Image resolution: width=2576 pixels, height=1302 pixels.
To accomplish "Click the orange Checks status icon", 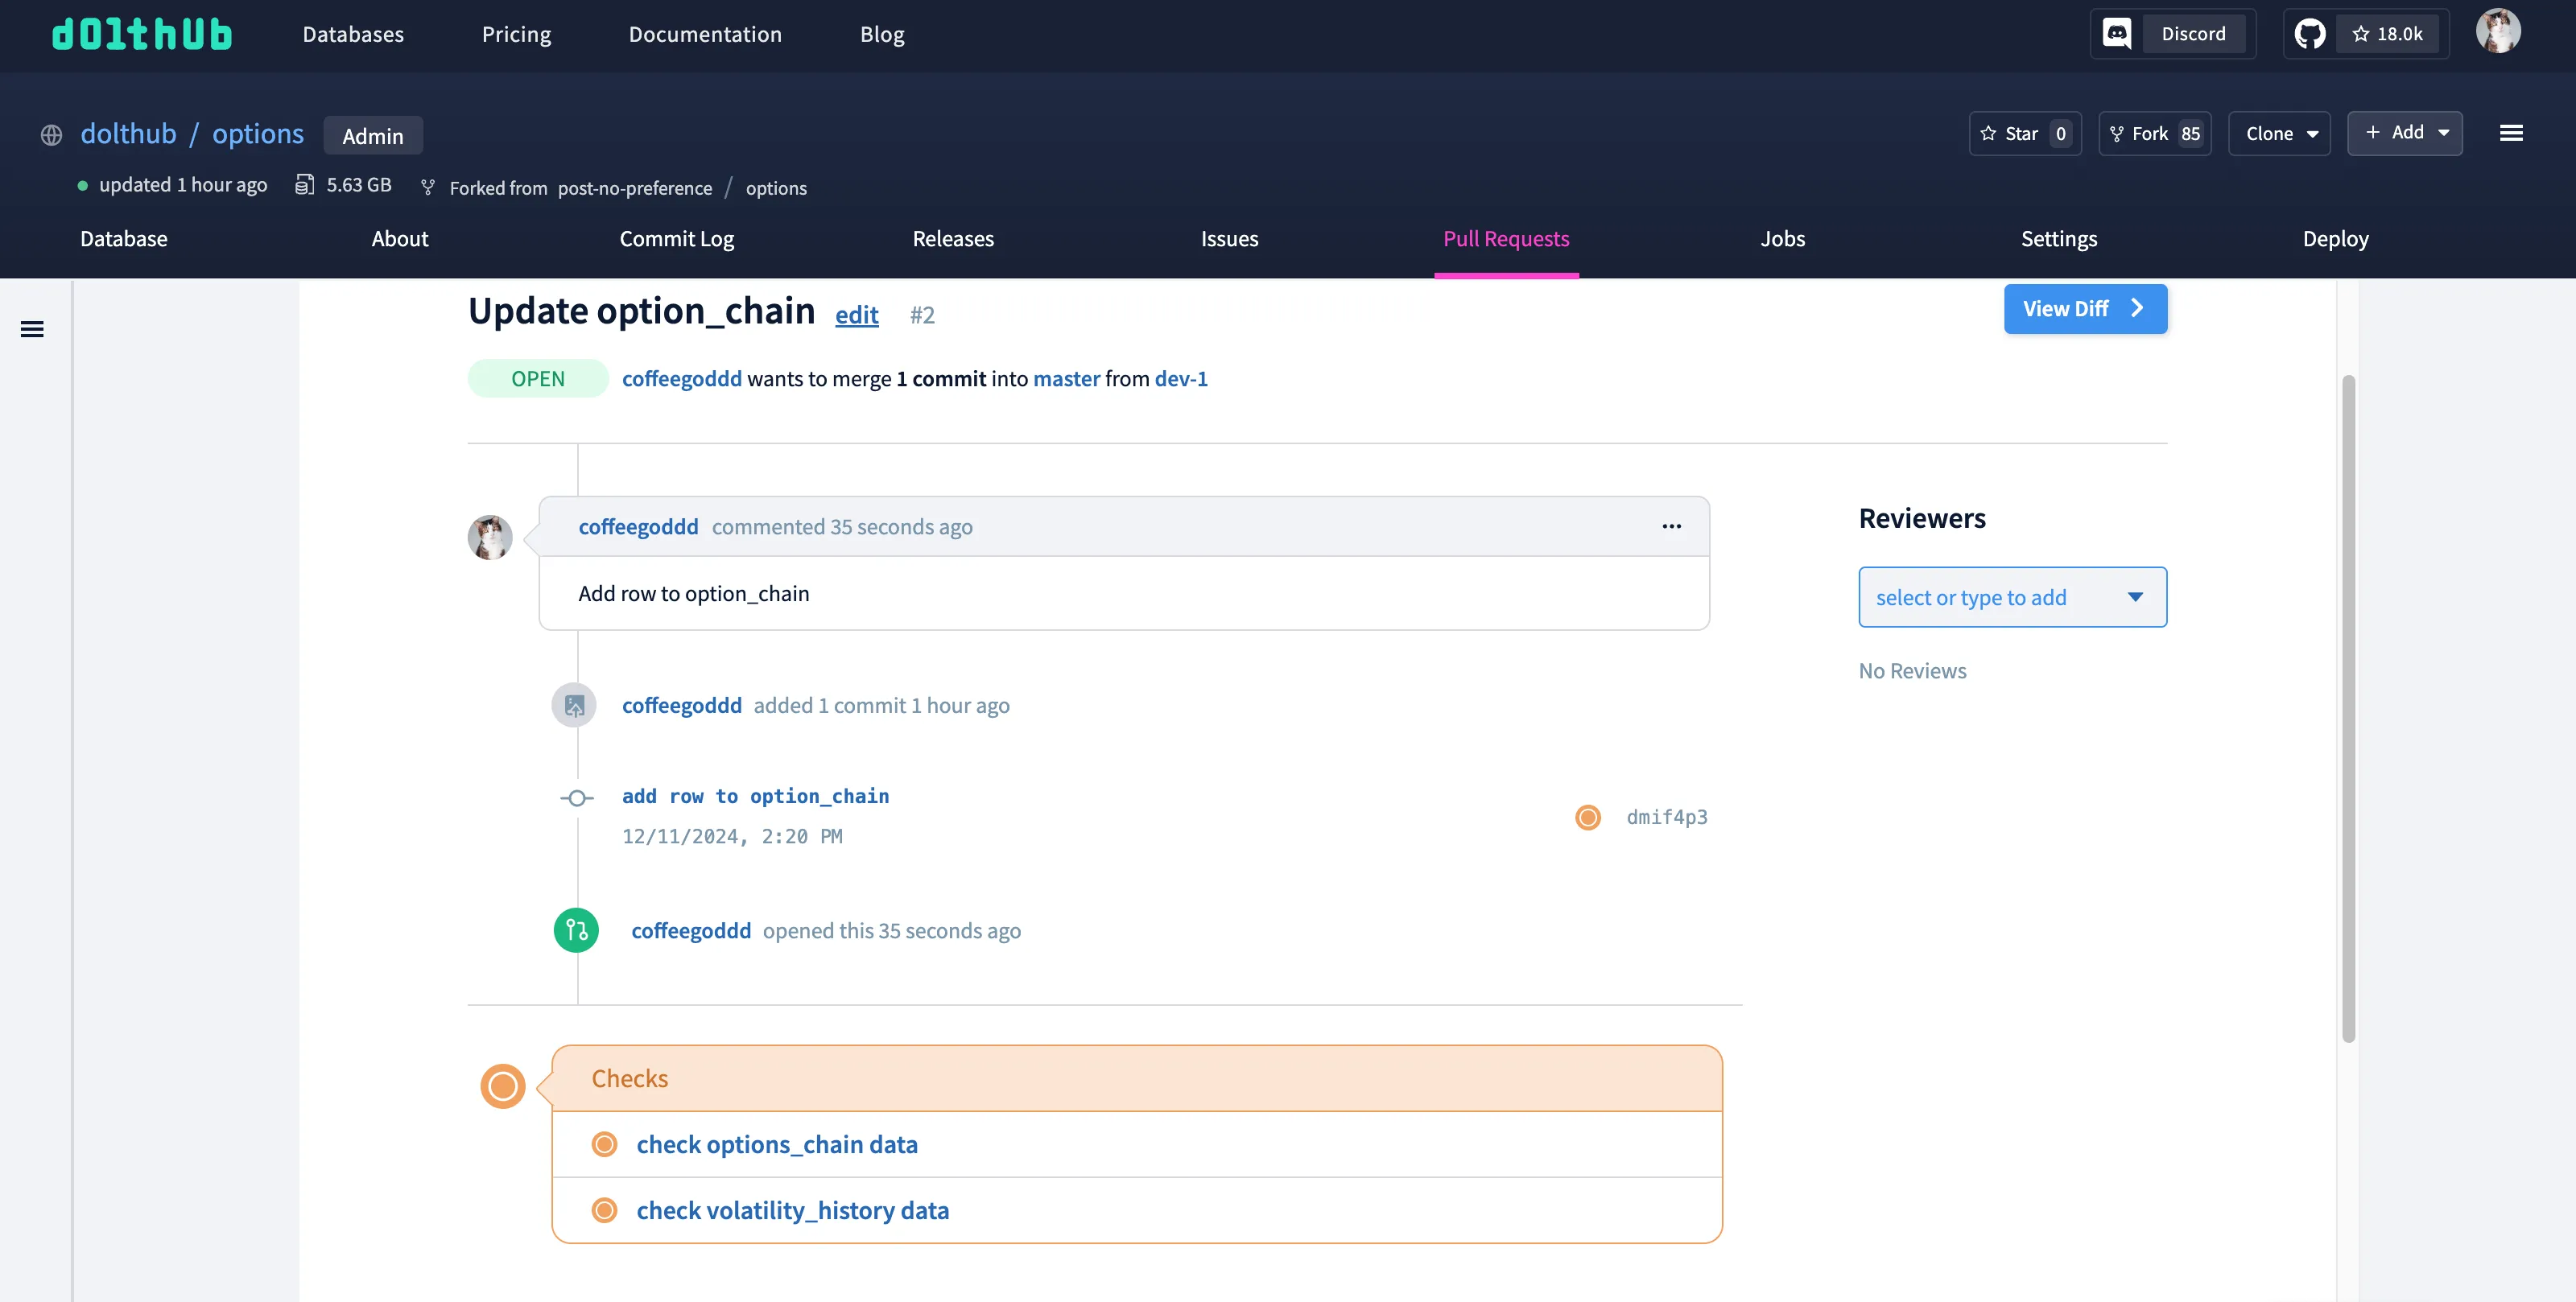I will [502, 1086].
